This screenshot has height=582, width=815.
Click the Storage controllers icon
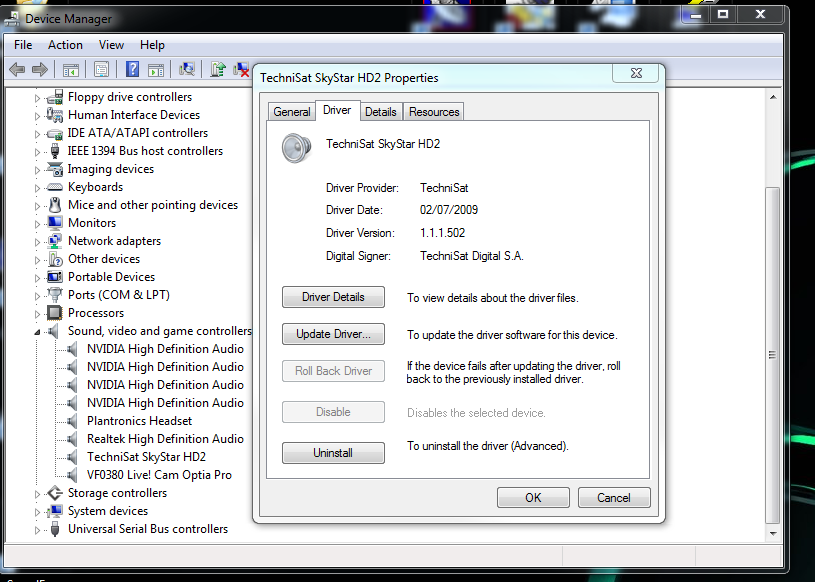(x=55, y=493)
